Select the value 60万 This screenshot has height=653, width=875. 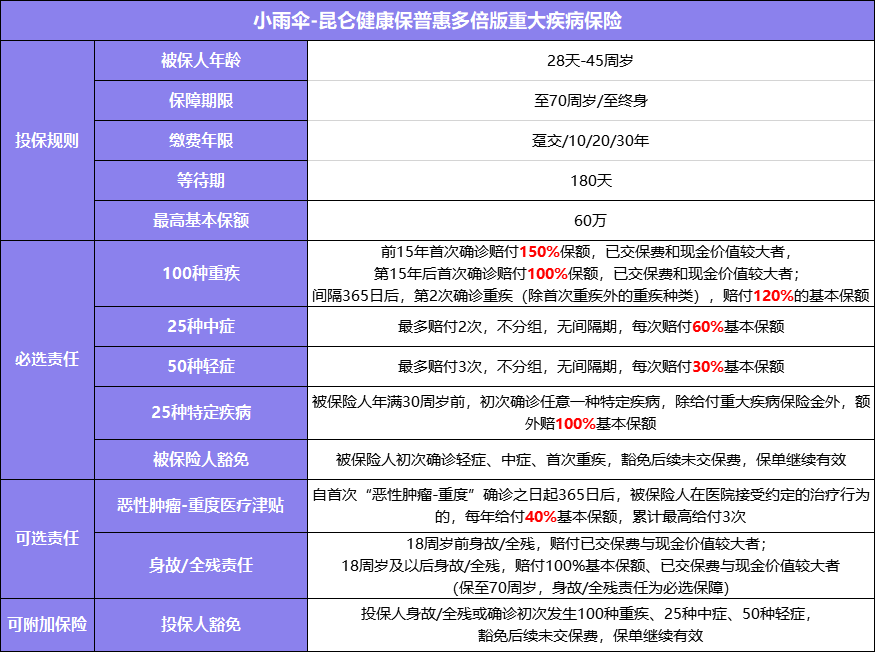[x=590, y=220]
